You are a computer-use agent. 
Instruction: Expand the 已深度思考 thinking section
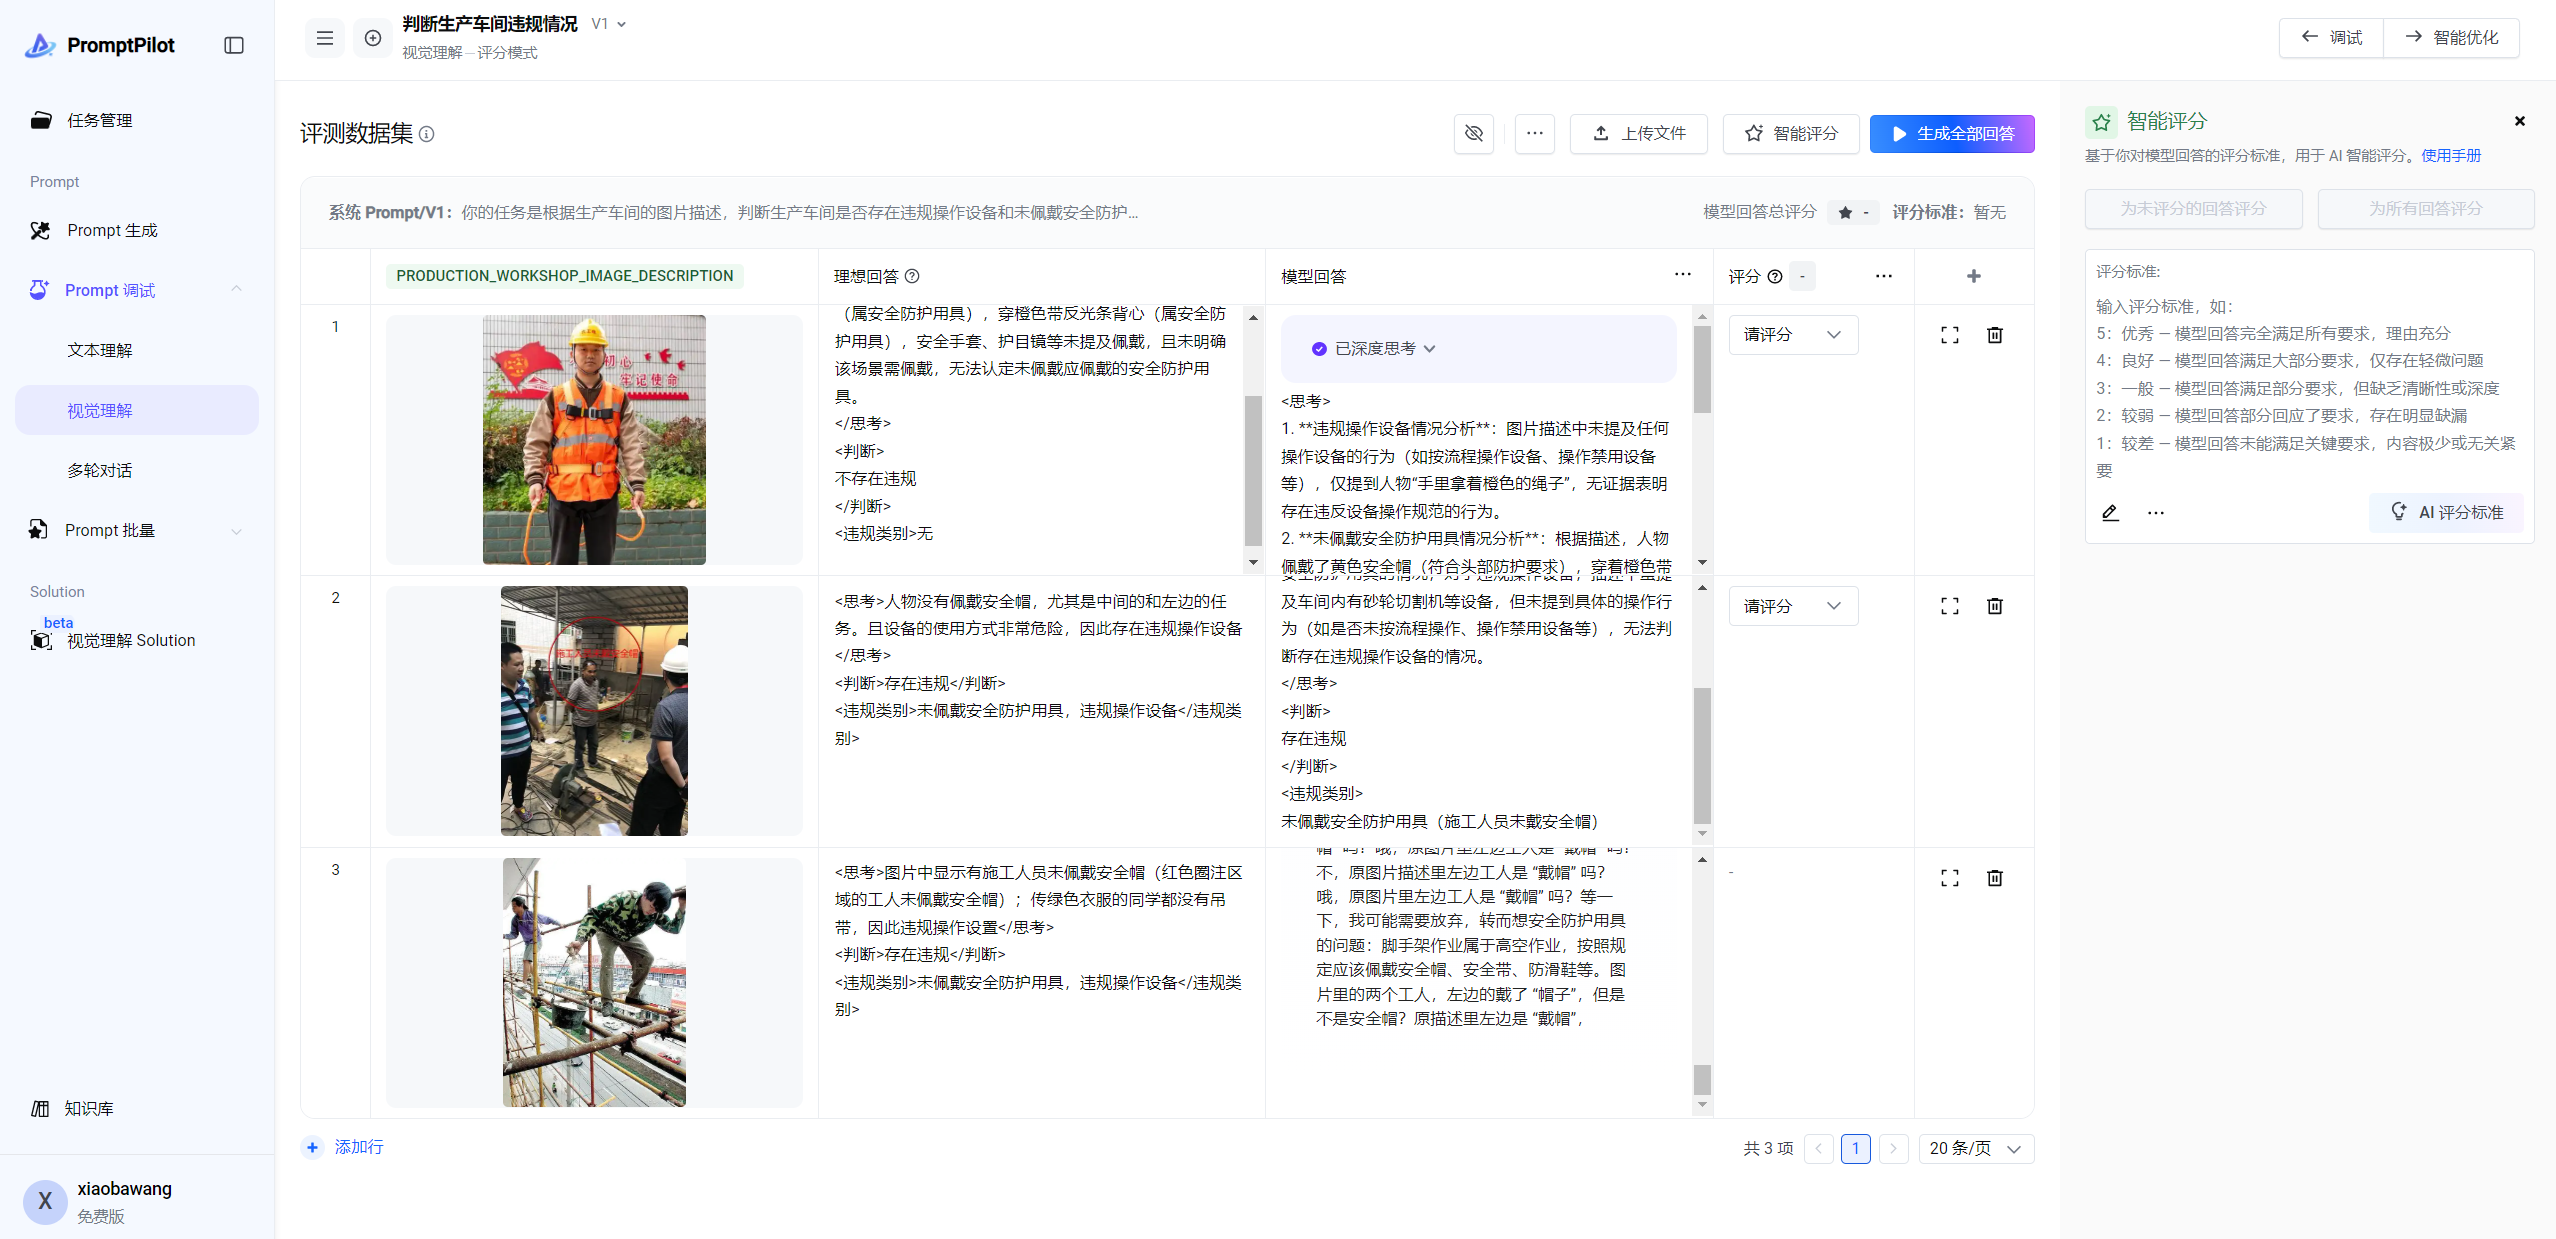[1429, 349]
